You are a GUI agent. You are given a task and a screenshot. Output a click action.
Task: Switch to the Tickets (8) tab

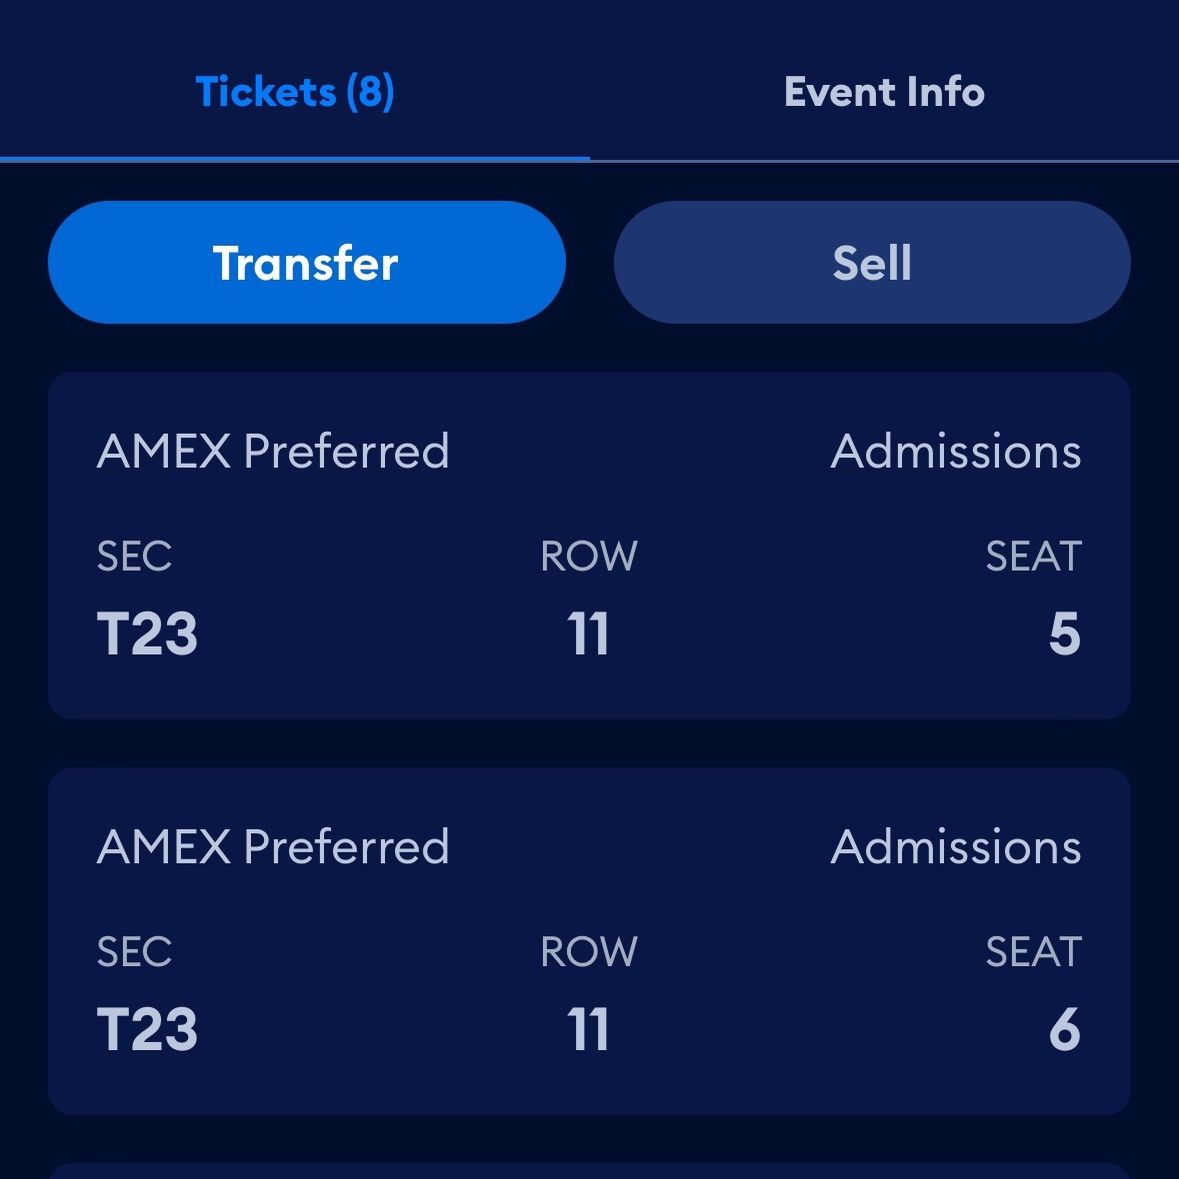(x=295, y=92)
